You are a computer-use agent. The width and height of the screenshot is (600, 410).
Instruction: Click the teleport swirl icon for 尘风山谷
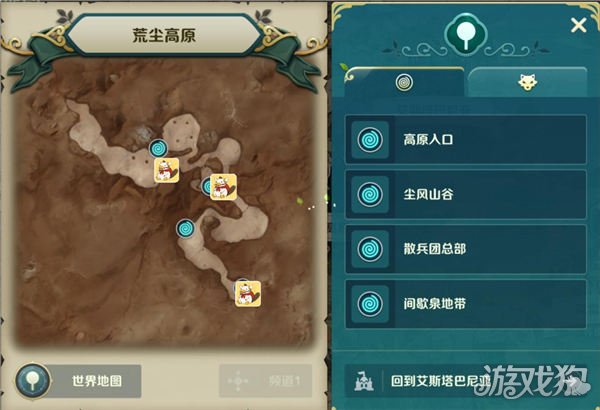[370, 194]
